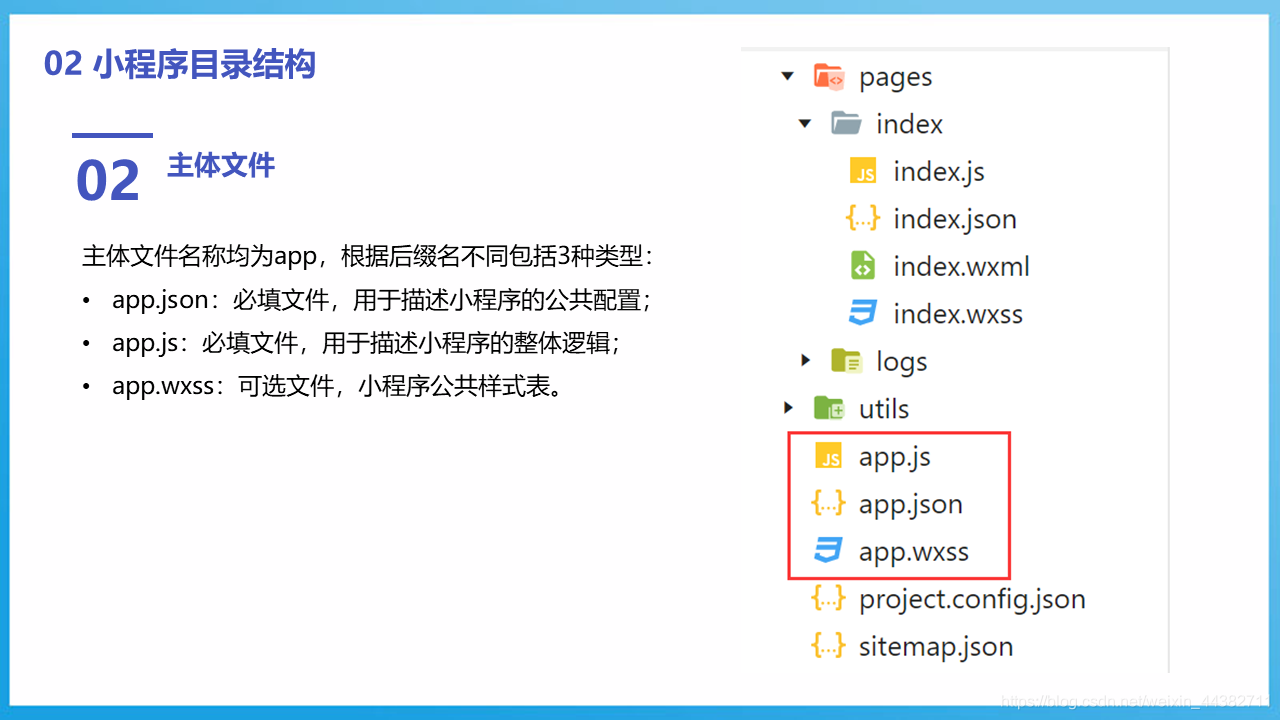This screenshot has width=1280, height=720.
Task: Click the index.wxss CSS icon
Action: tap(863, 313)
